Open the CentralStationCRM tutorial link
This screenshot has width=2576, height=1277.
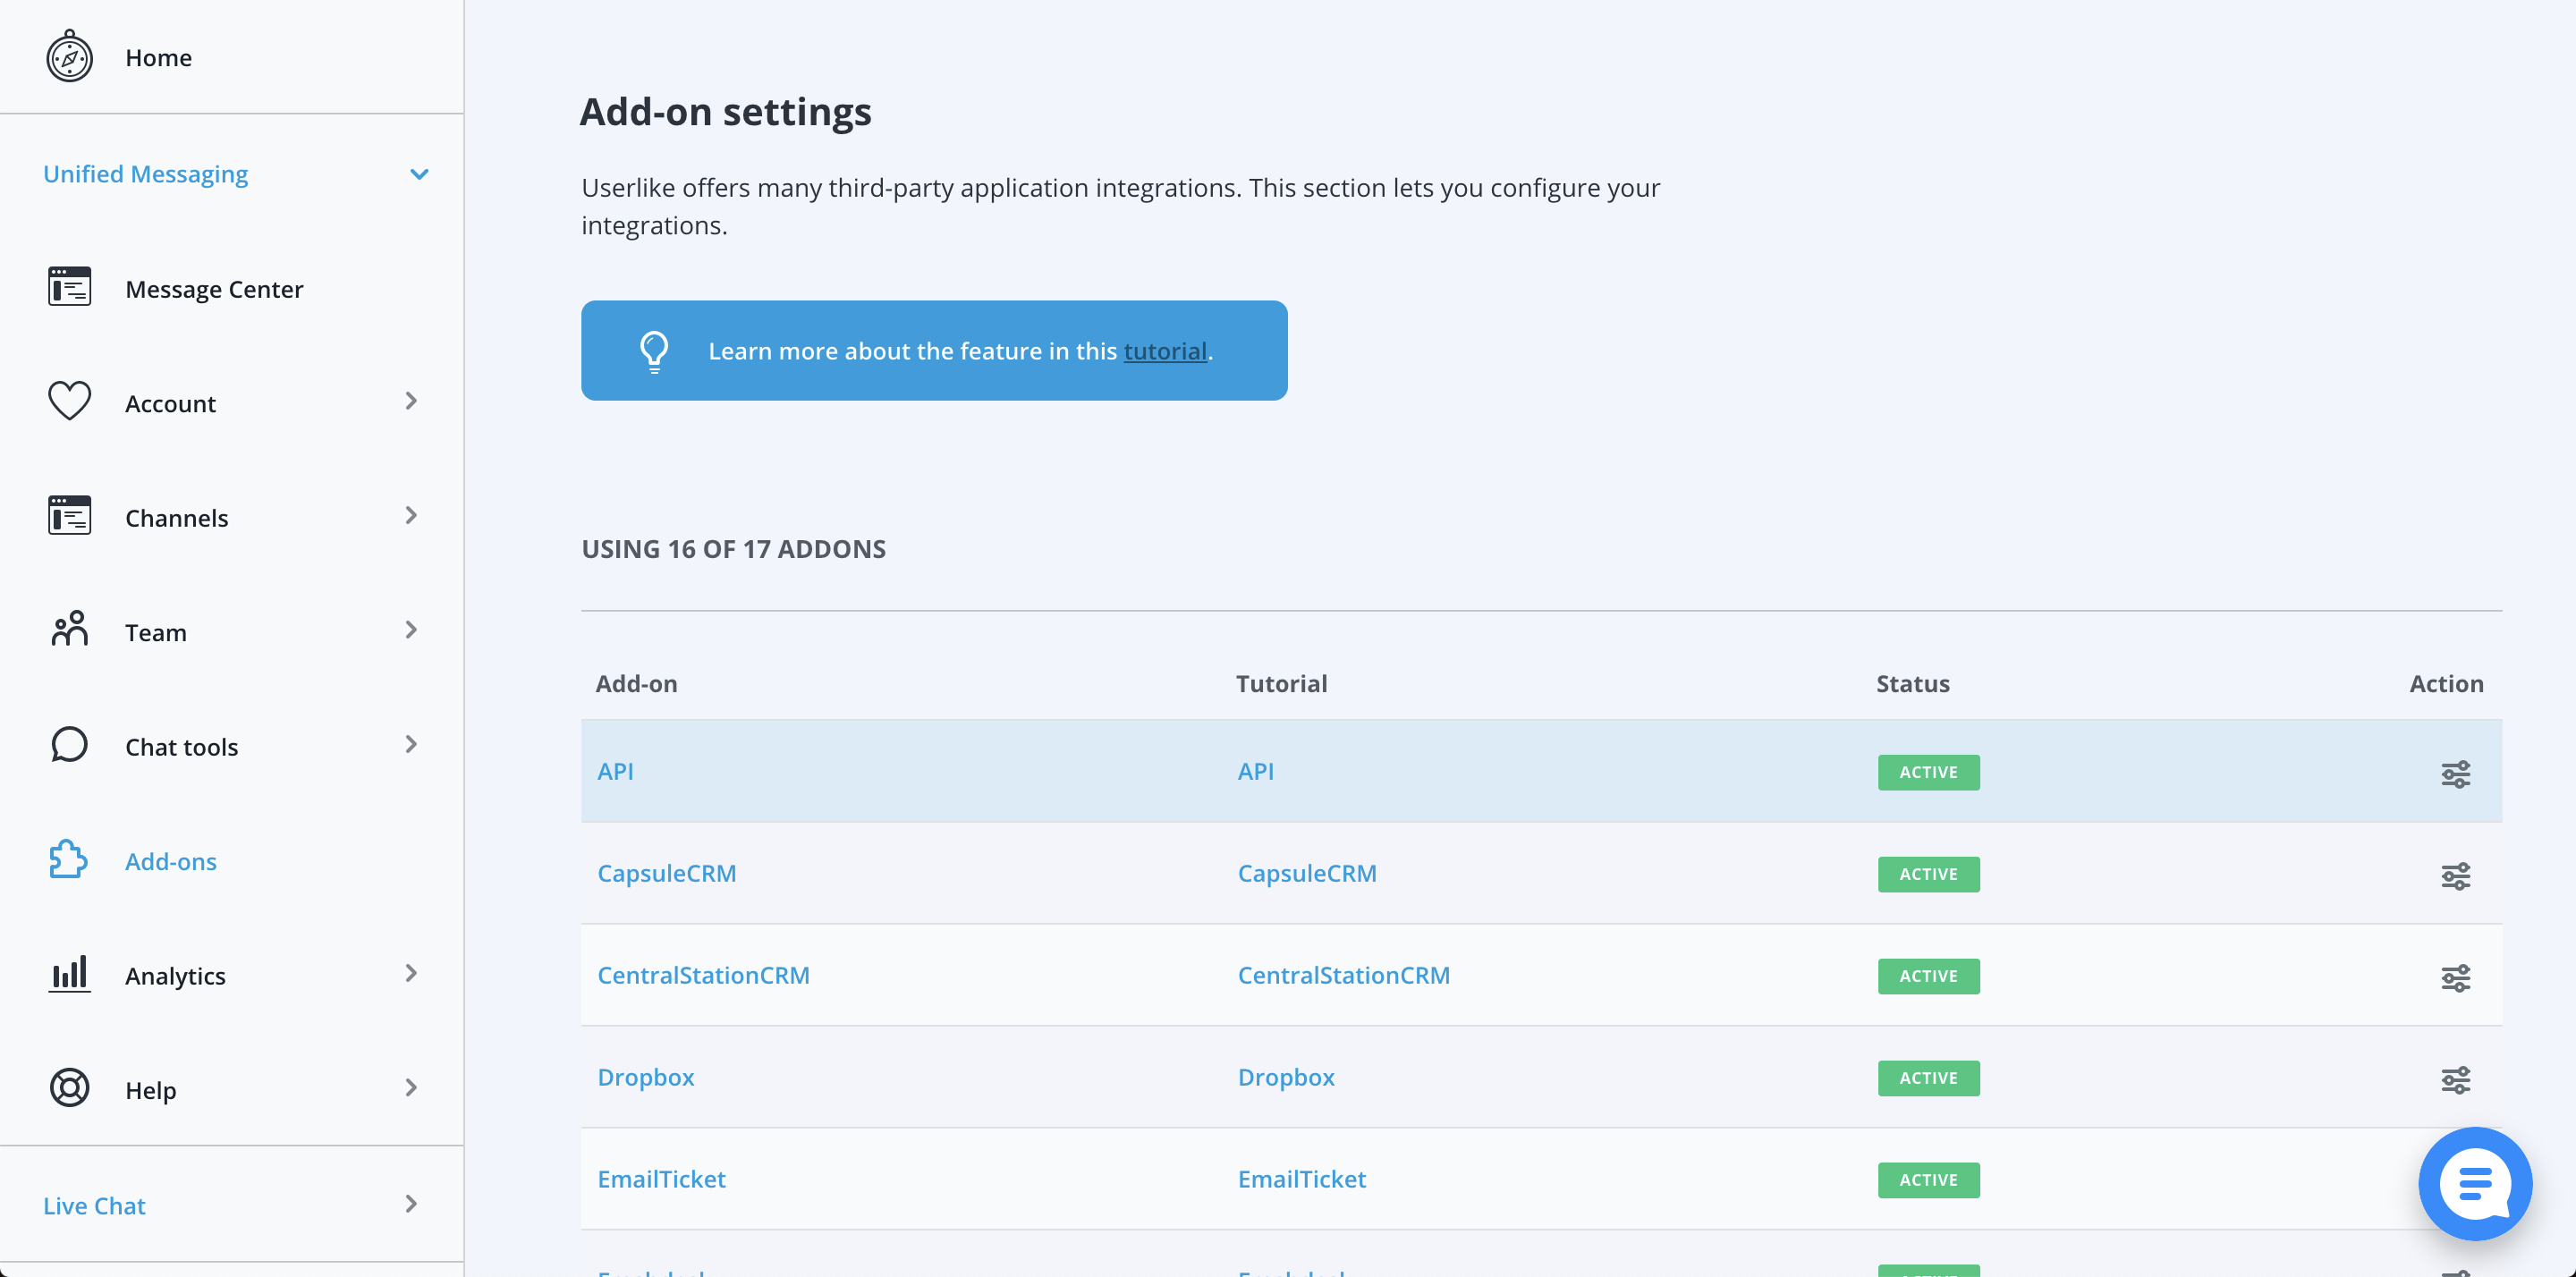point(1343,975)
